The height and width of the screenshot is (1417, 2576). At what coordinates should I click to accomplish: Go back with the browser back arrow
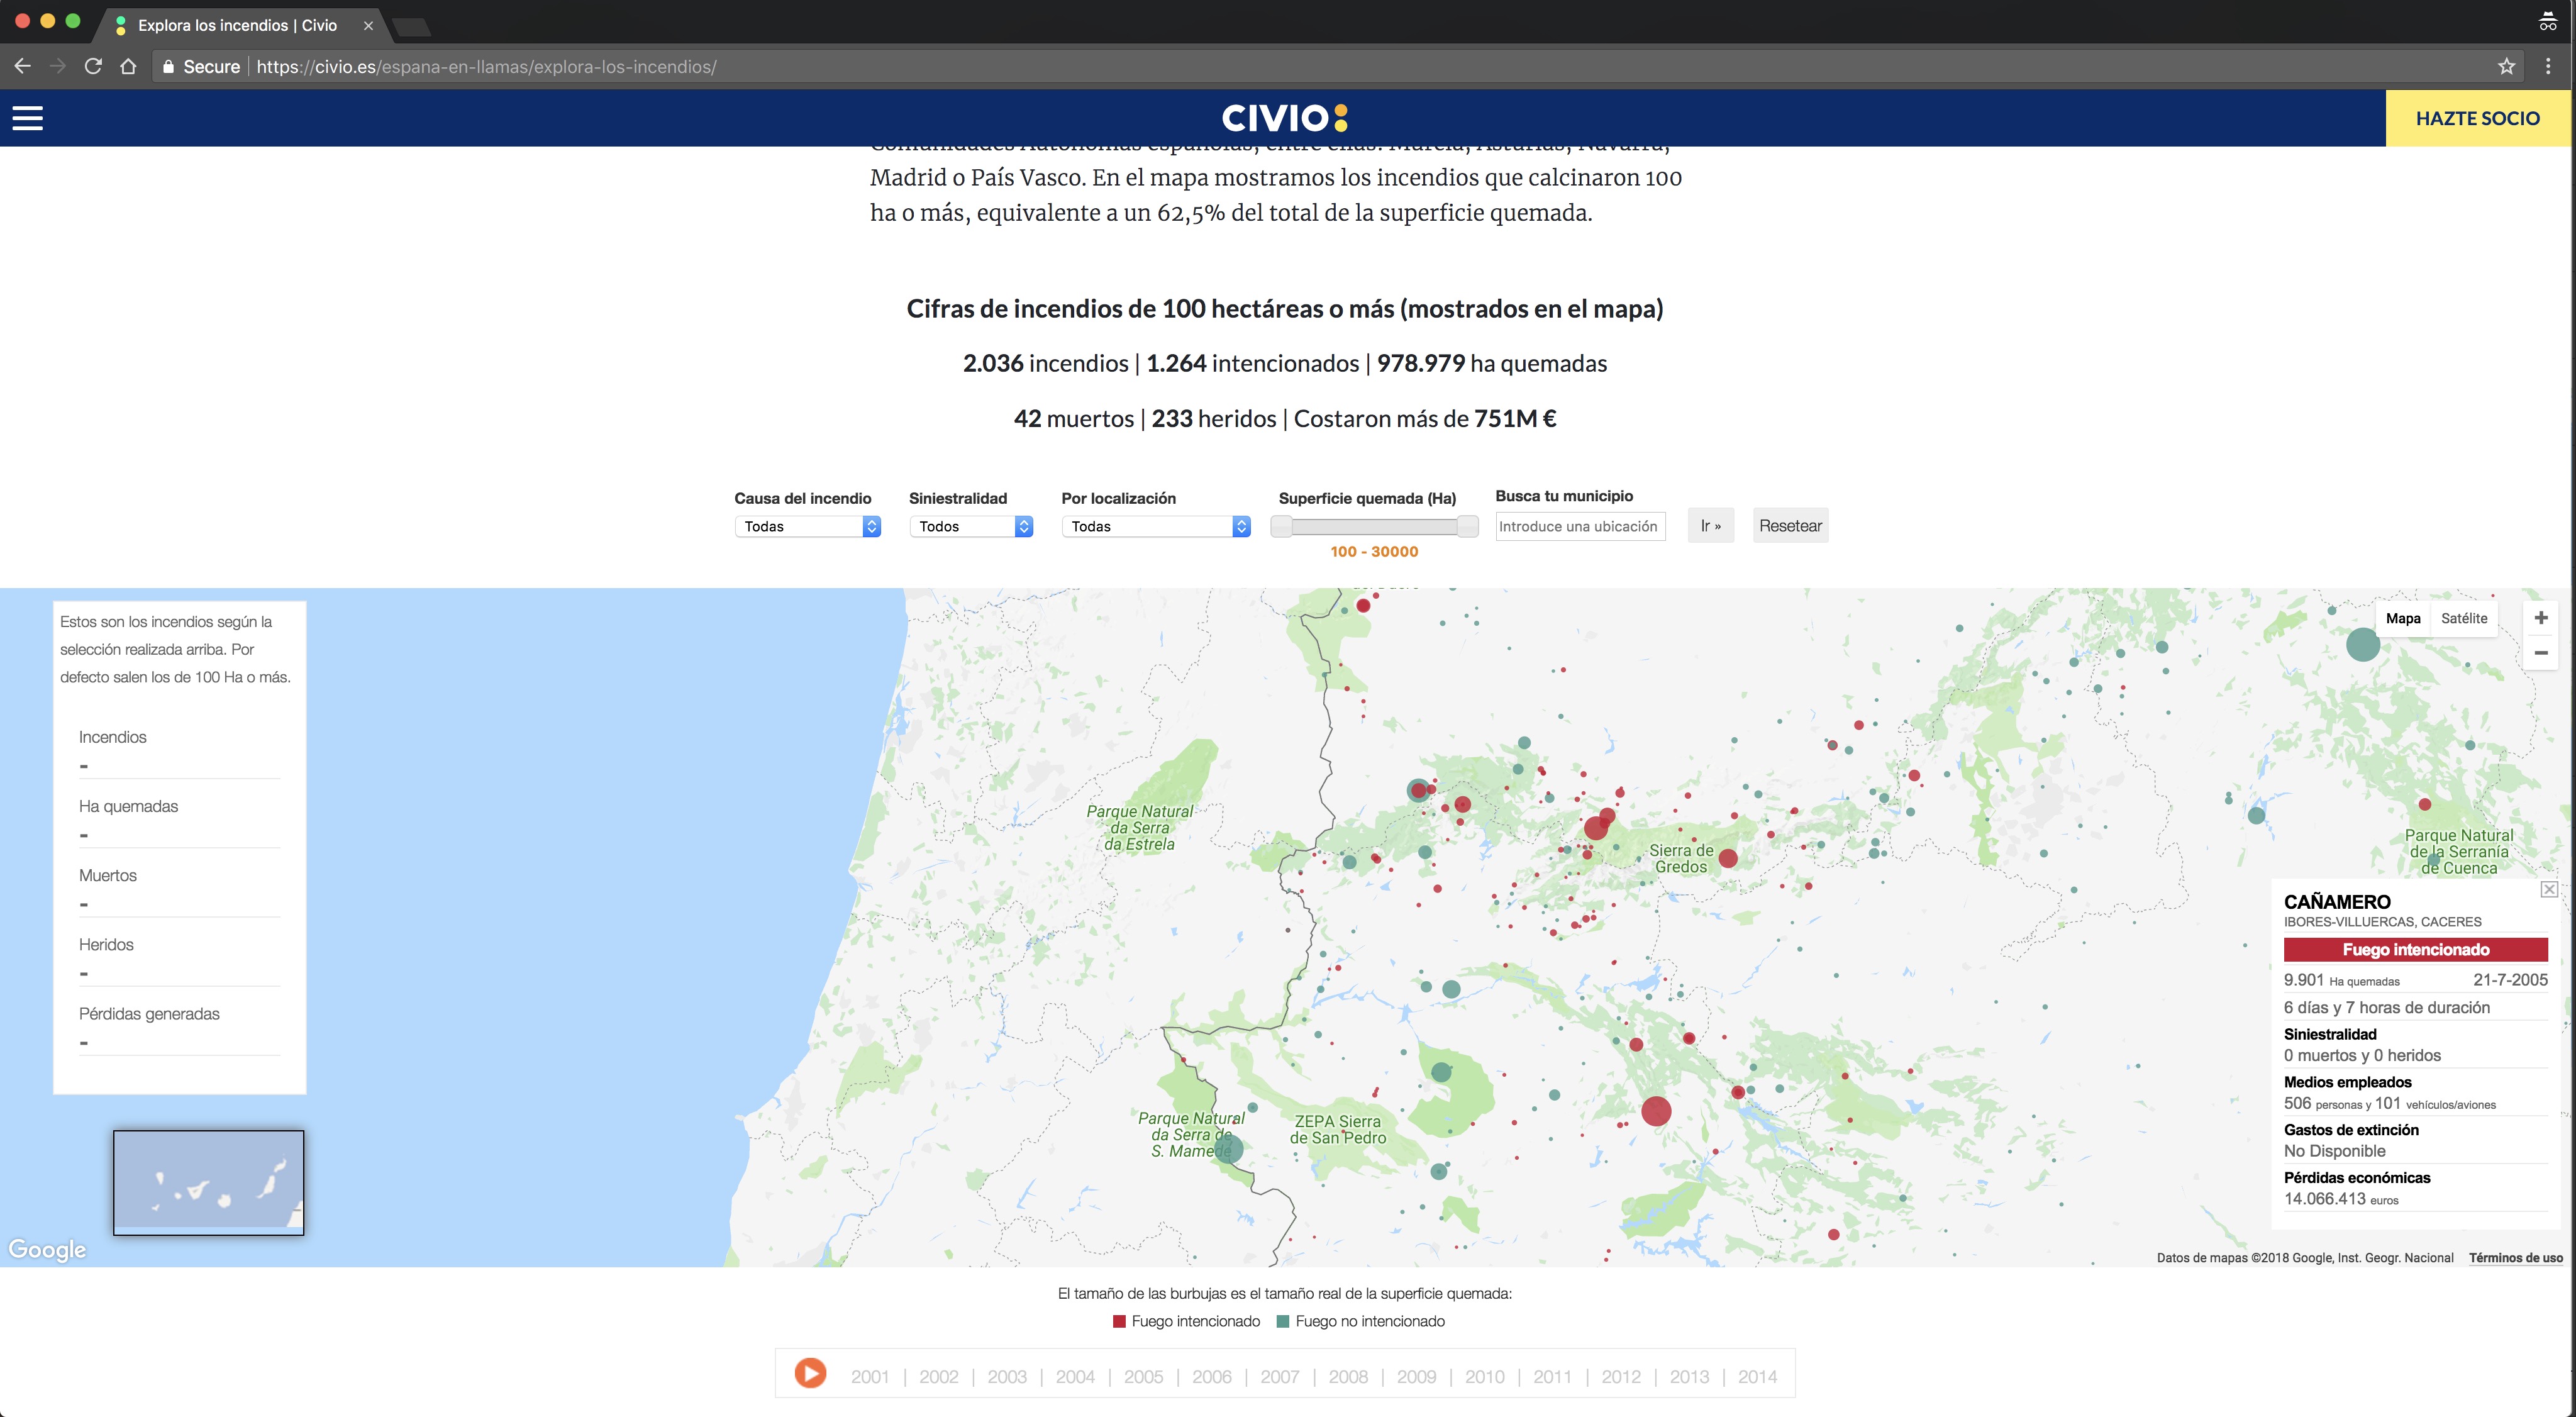click(x=23, y=66)
